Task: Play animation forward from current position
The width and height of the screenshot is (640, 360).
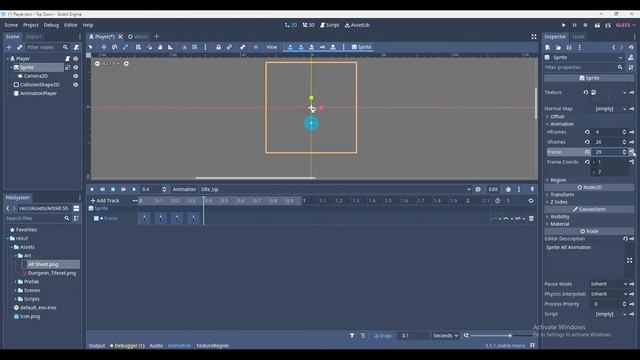Action: pyautogui.click(x=134, y=189)
